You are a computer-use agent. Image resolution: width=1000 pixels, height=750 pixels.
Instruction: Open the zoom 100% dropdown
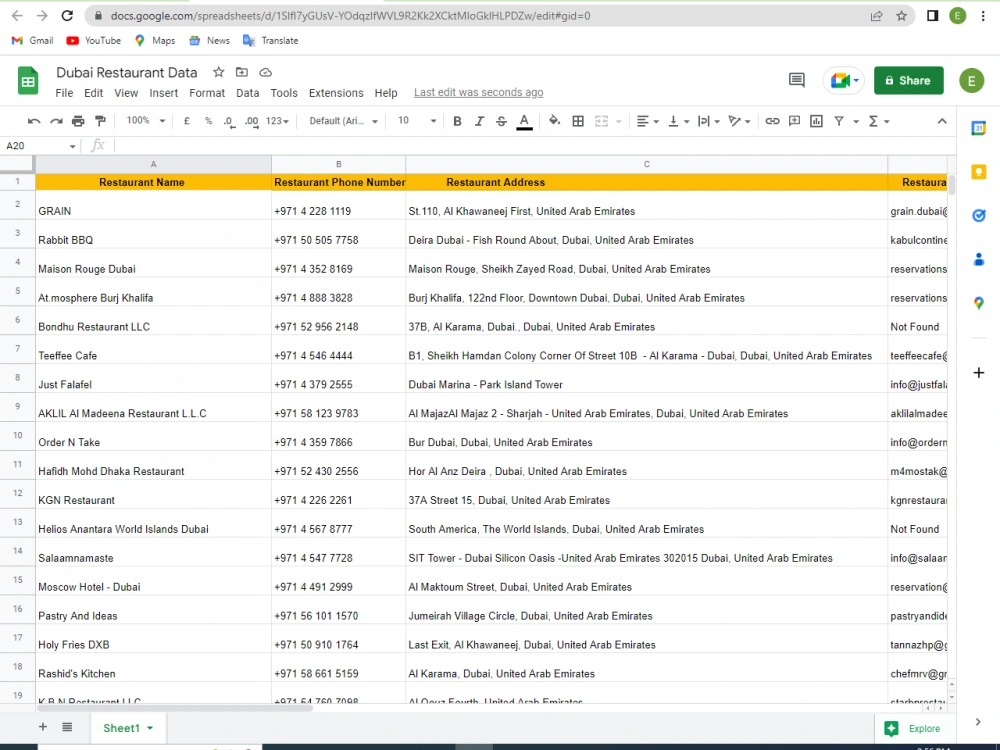145,121
